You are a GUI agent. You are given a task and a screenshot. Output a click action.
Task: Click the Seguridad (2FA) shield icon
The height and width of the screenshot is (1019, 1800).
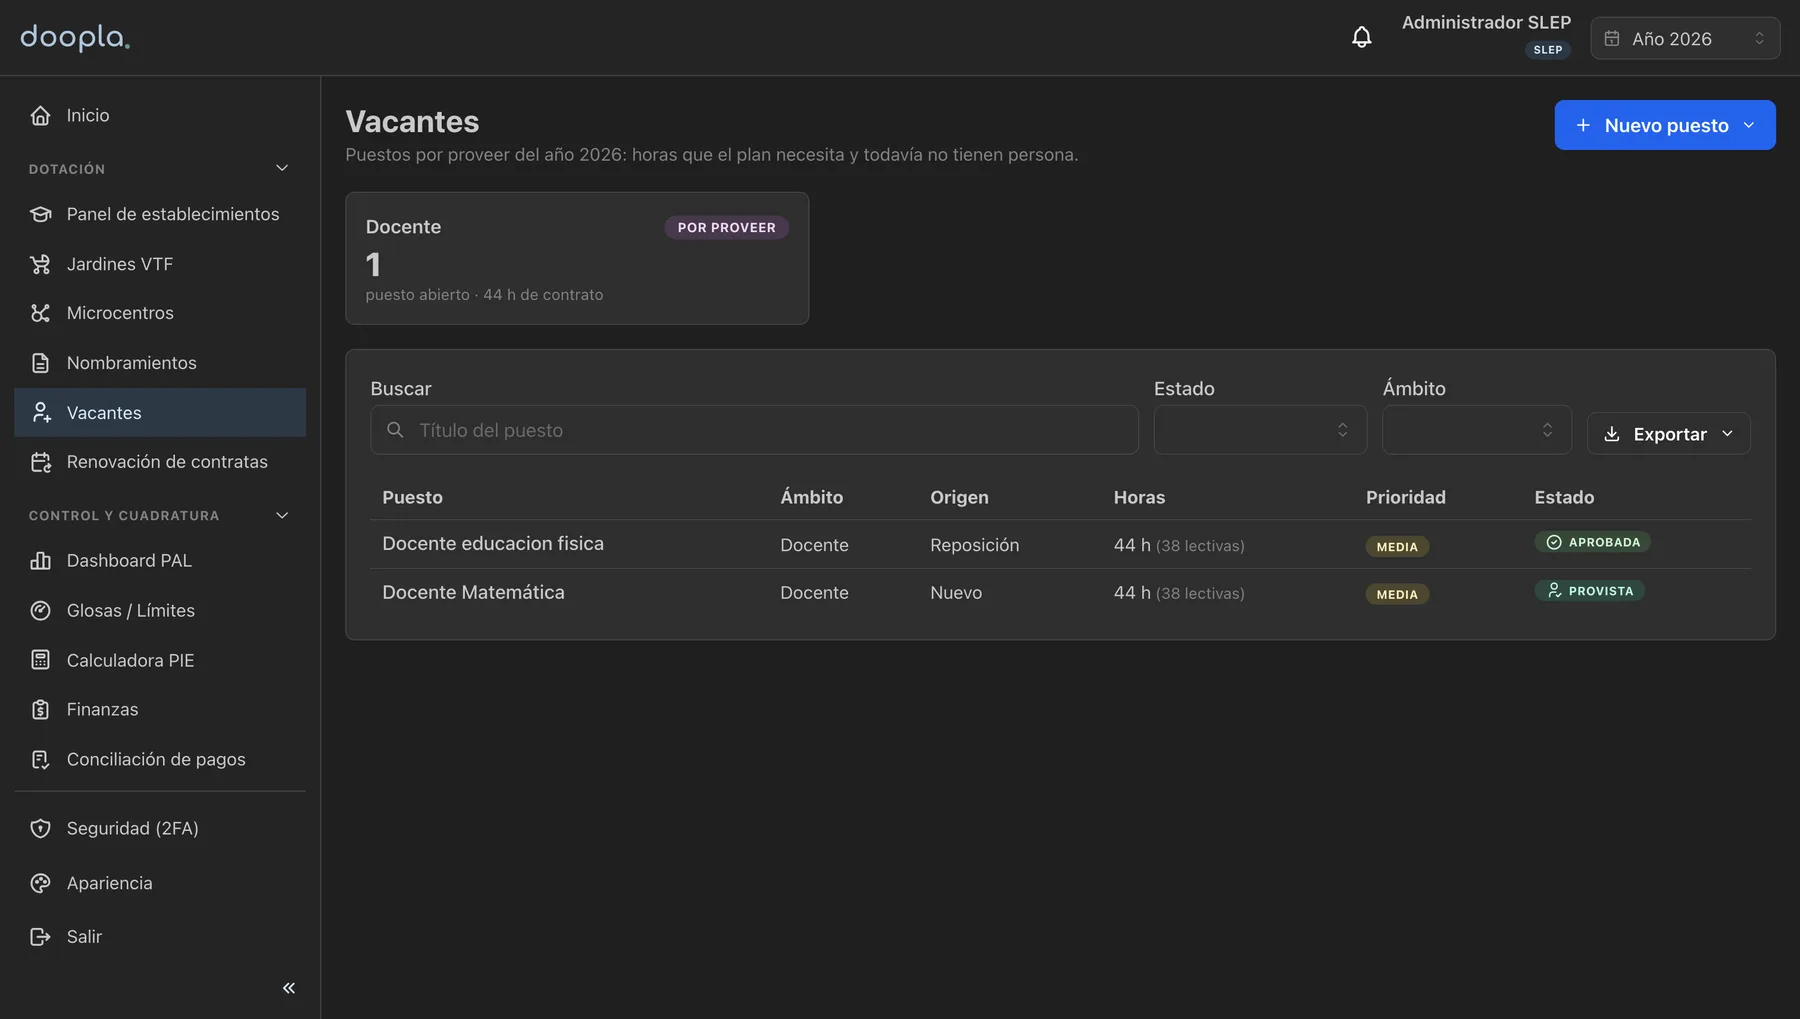click(x=40, y=828)
